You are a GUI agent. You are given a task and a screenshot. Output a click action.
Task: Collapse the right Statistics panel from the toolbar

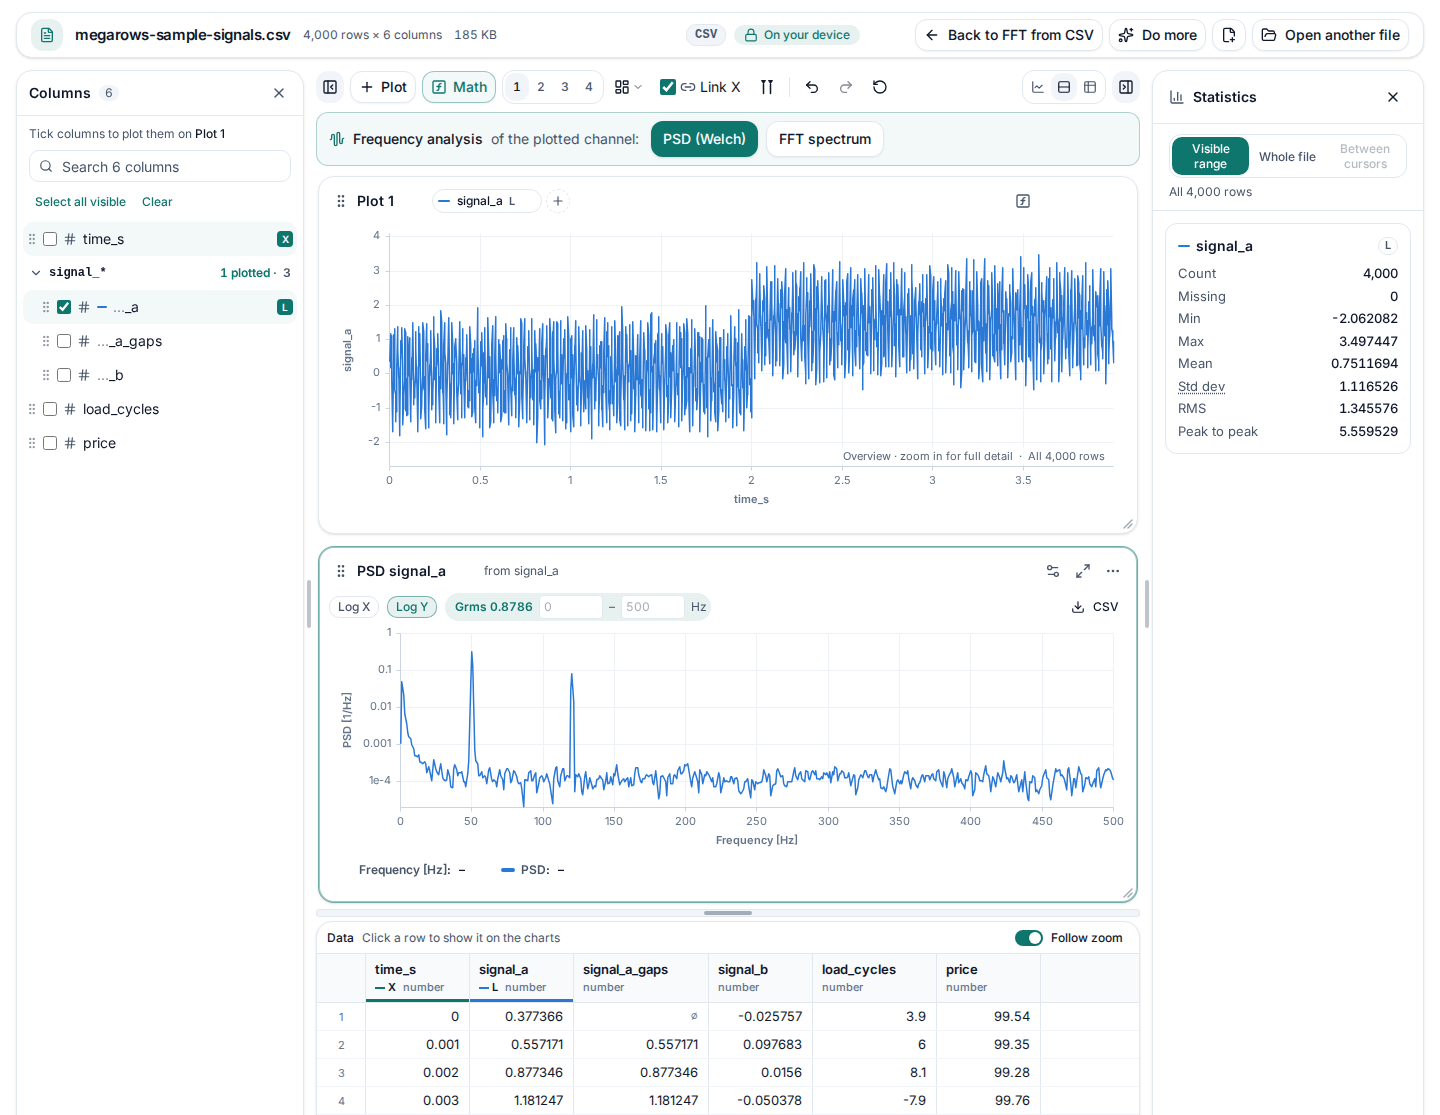click(x=1126, y=87)
